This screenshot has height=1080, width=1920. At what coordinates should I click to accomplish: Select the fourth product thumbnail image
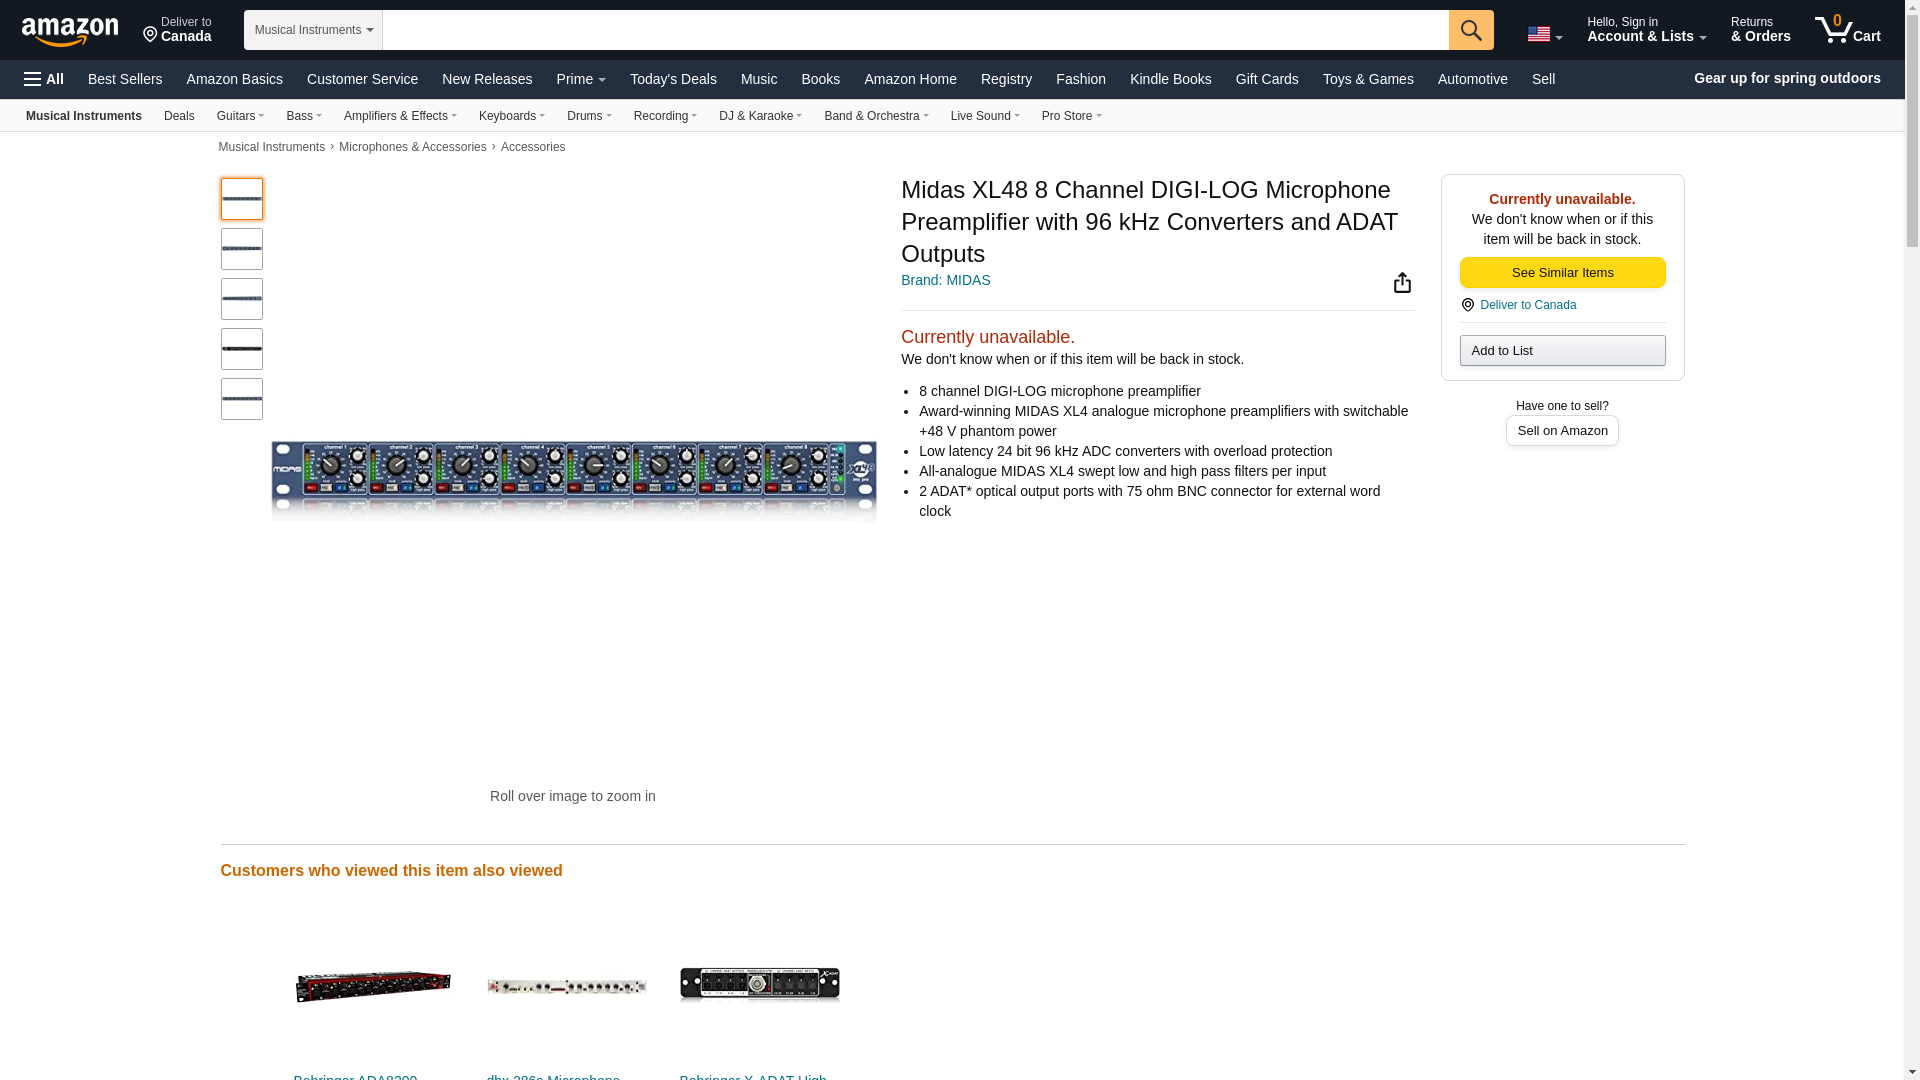[x=241, y=349]
